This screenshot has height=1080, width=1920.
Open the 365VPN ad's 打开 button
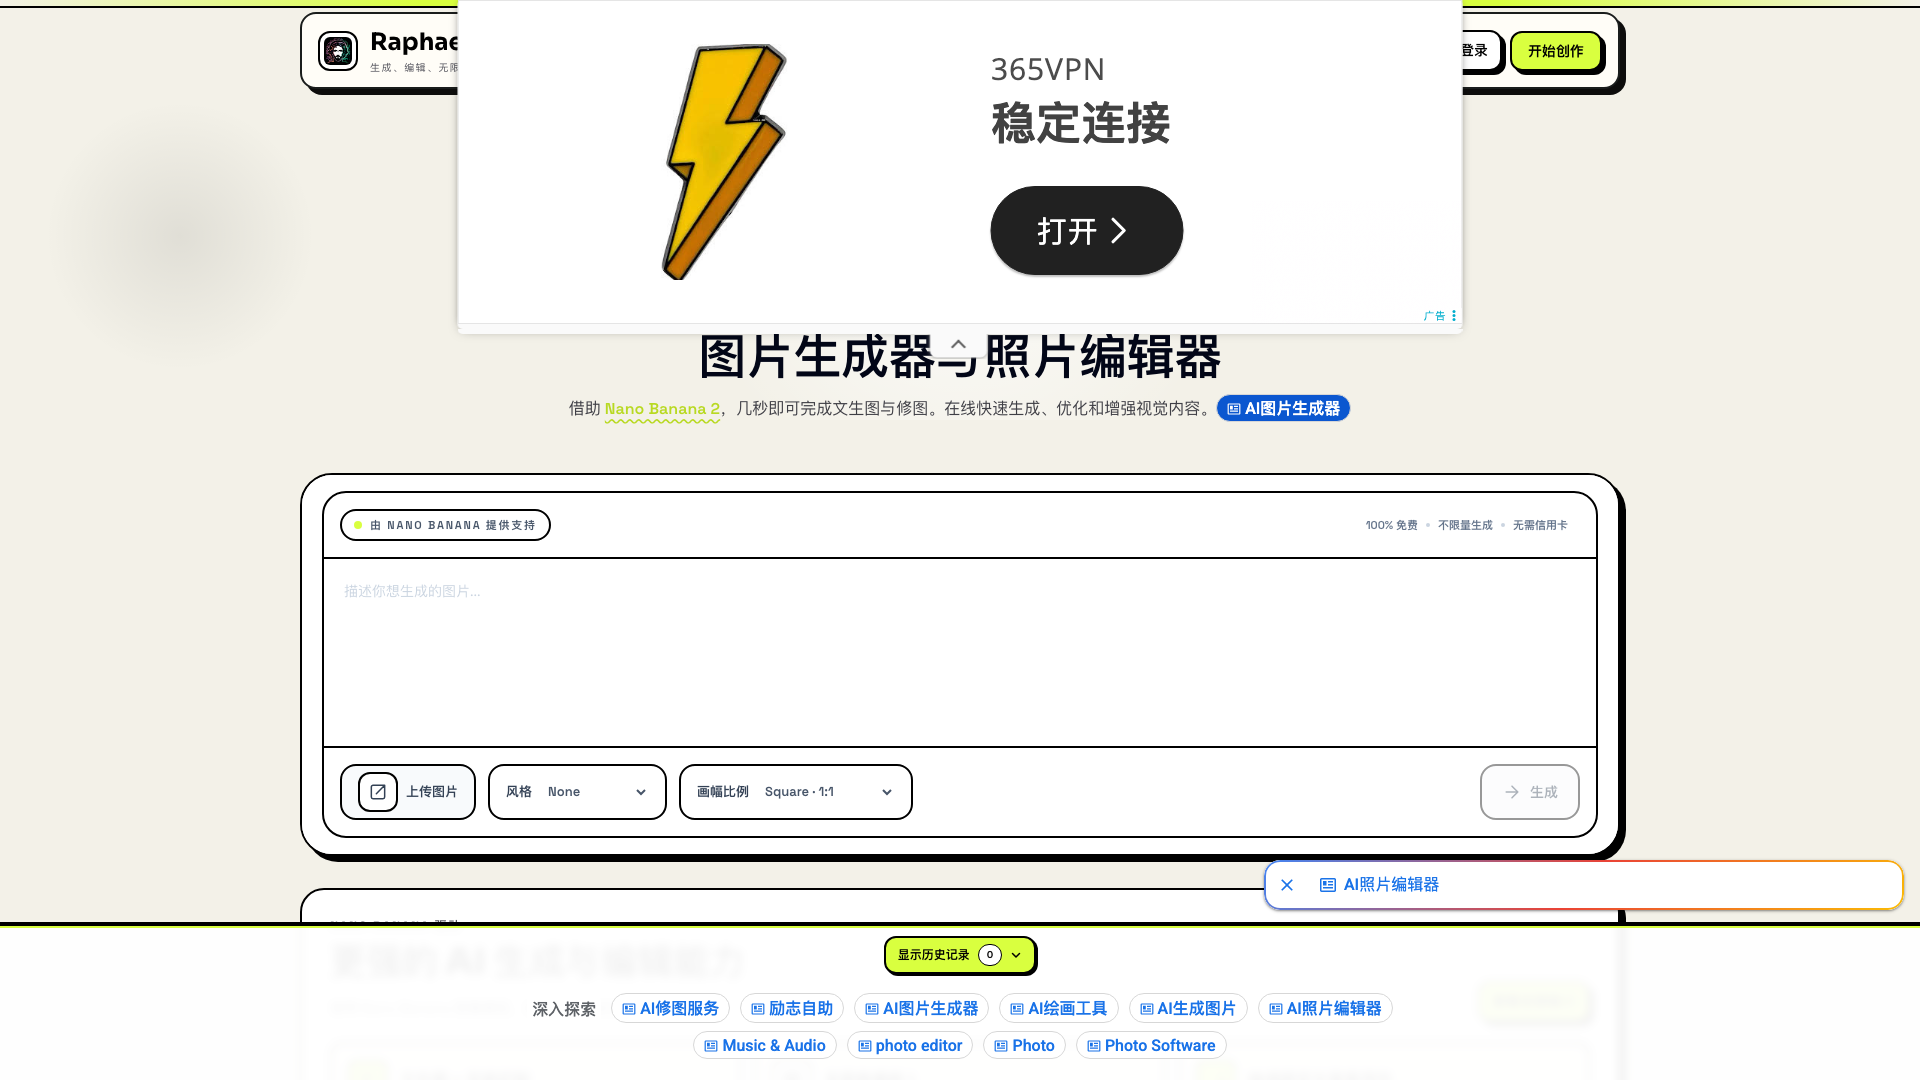click(1086, 231)
